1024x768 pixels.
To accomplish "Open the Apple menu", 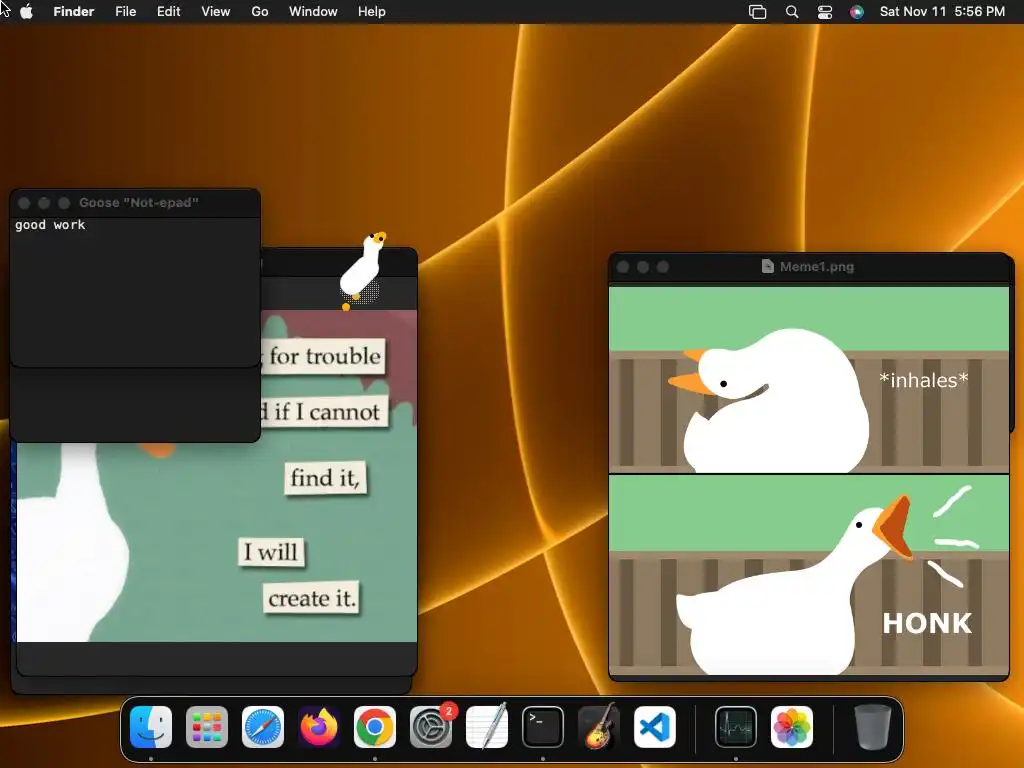I will (27, 12).
